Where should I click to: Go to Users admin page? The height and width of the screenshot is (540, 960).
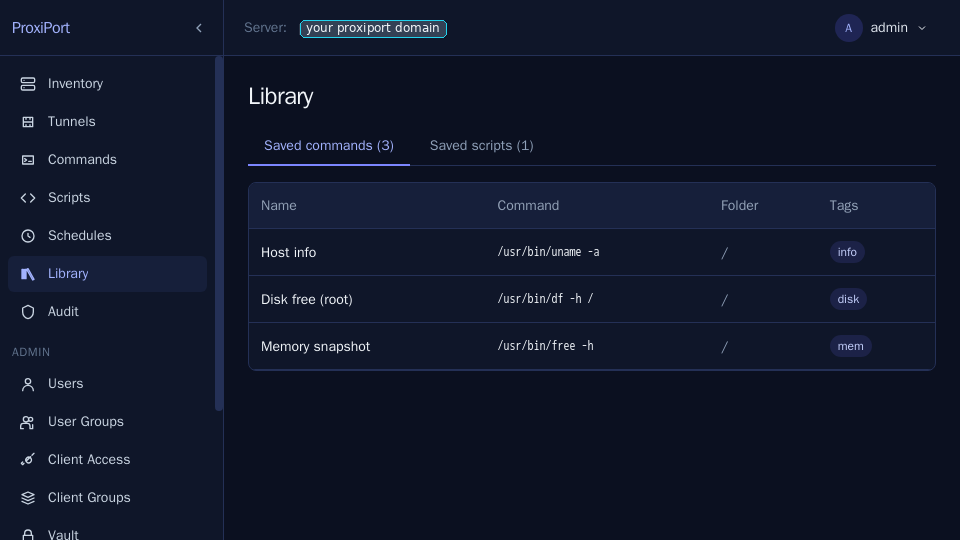(107, 384)
